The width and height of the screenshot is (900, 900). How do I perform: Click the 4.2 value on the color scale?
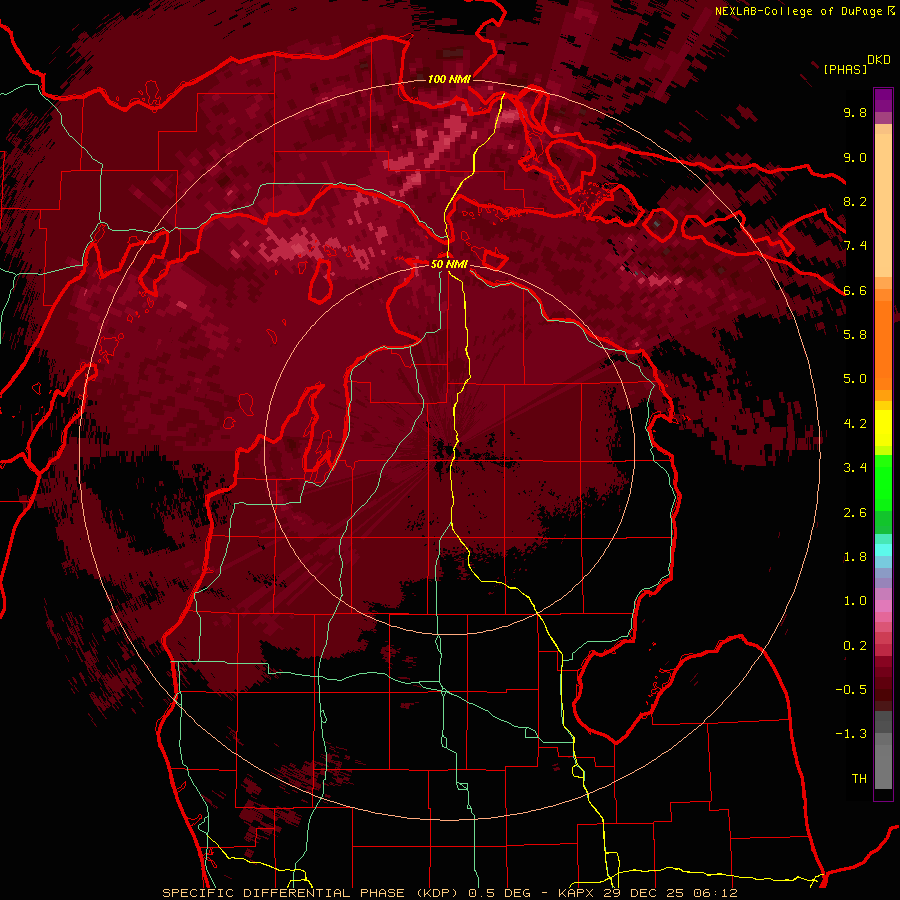click(x=855, y=424)
